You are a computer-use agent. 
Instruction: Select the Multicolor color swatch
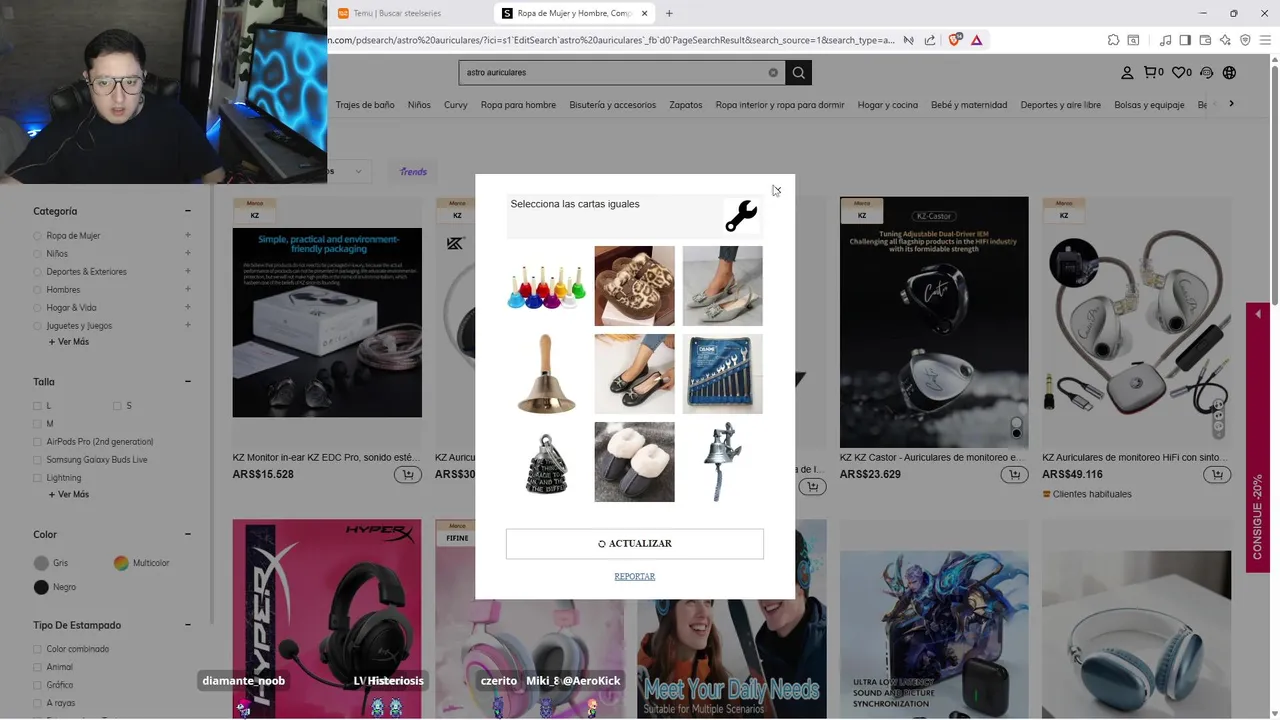click(x=121, y=563)
